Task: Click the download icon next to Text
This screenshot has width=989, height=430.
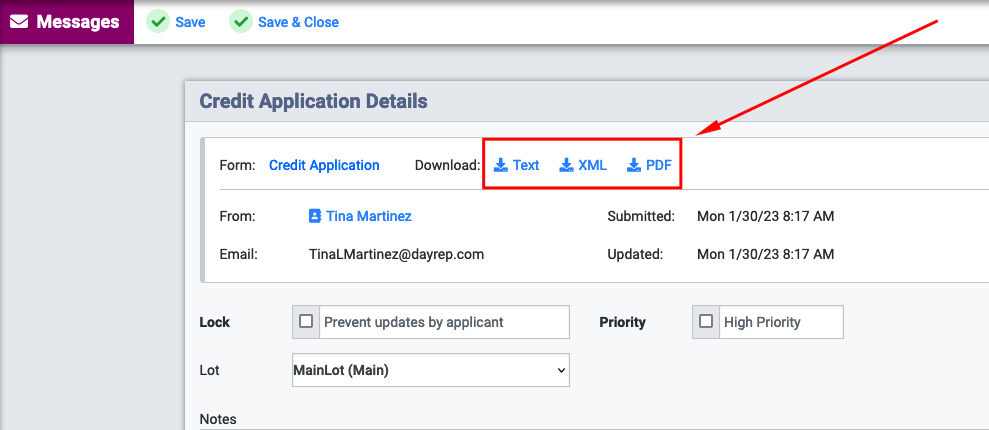Action: tap(501, 165)
